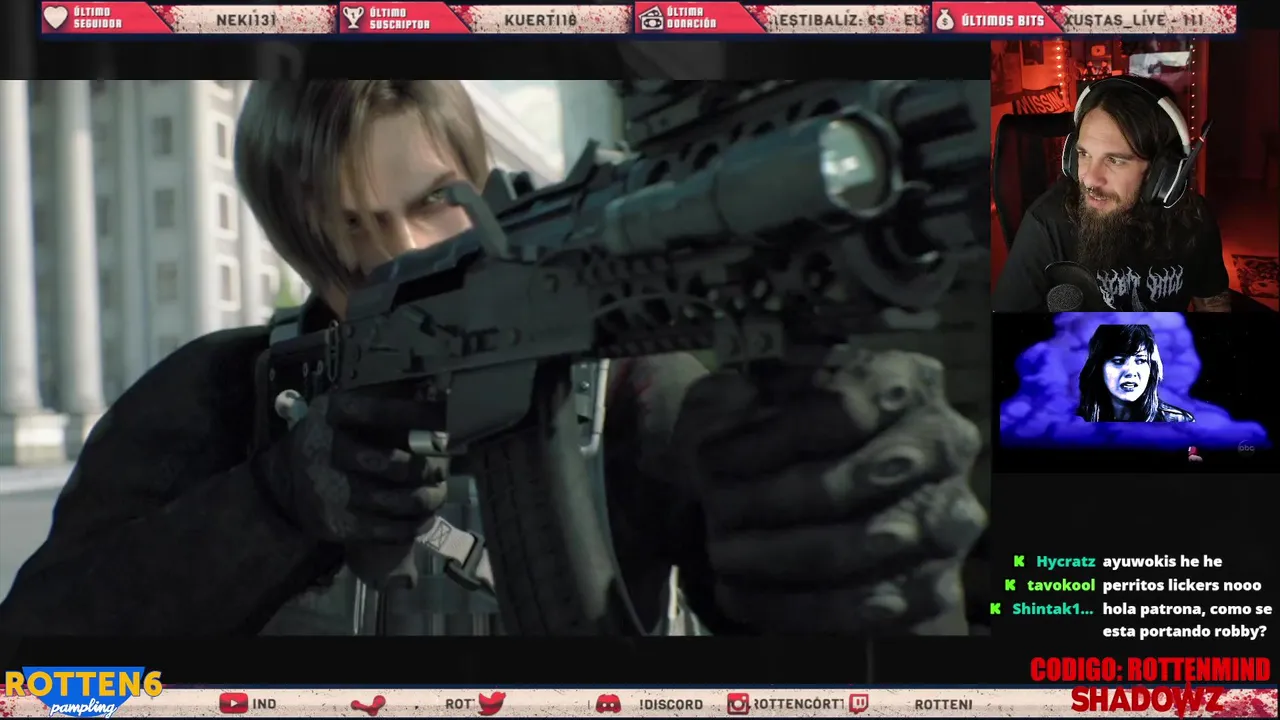Click the message 'hola patrona, como se esta portando robby?'
The height and width of the screenshot is (720, 1280).
(1187, 620)
